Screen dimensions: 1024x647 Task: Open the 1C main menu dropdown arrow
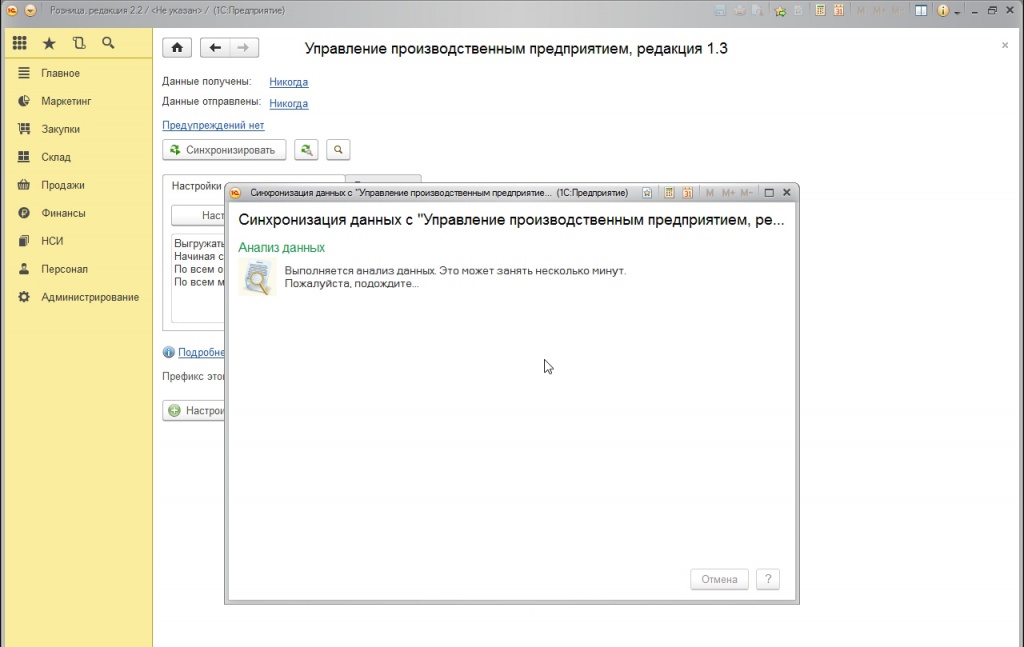click(x=30, y=10)
